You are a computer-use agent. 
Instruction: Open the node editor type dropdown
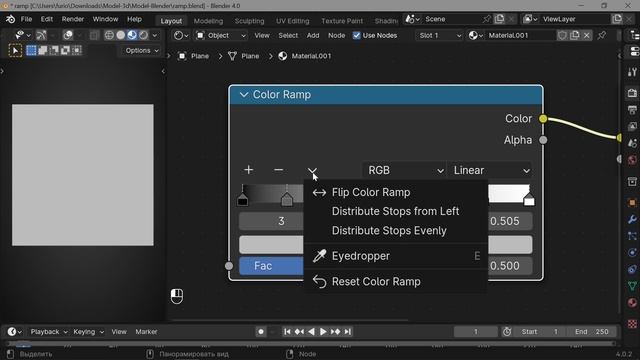180,36
